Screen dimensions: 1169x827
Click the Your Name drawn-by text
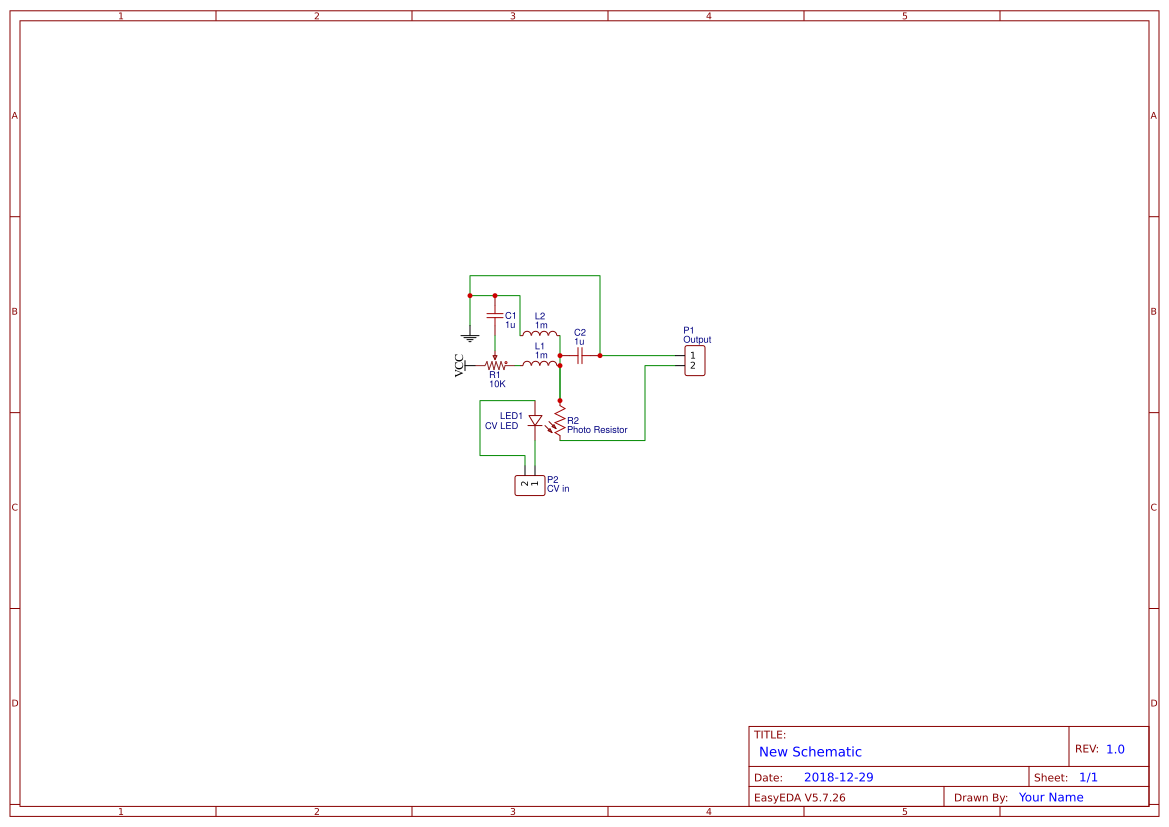point(1050,797)
